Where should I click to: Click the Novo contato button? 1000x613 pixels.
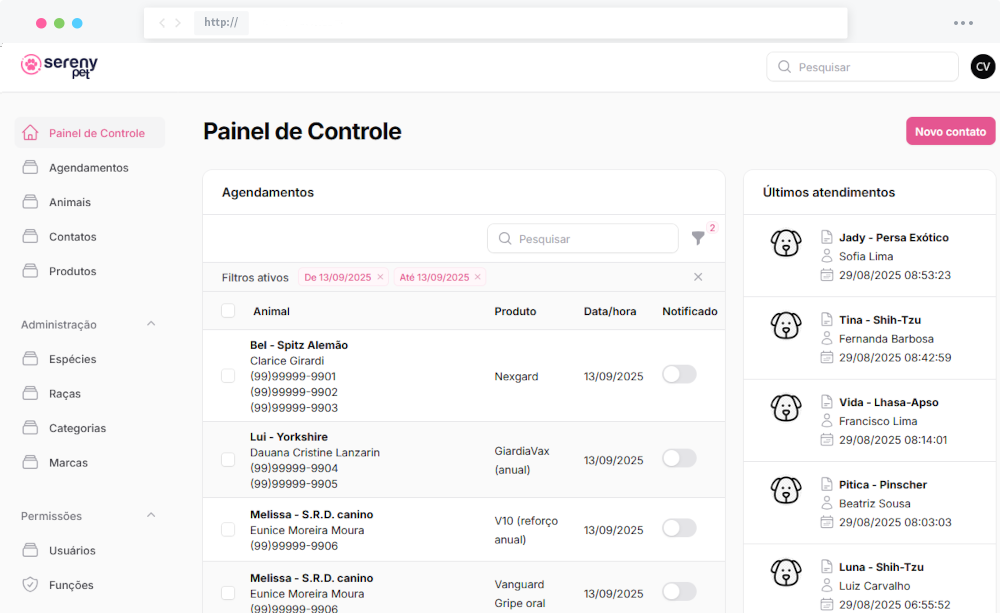950,132
